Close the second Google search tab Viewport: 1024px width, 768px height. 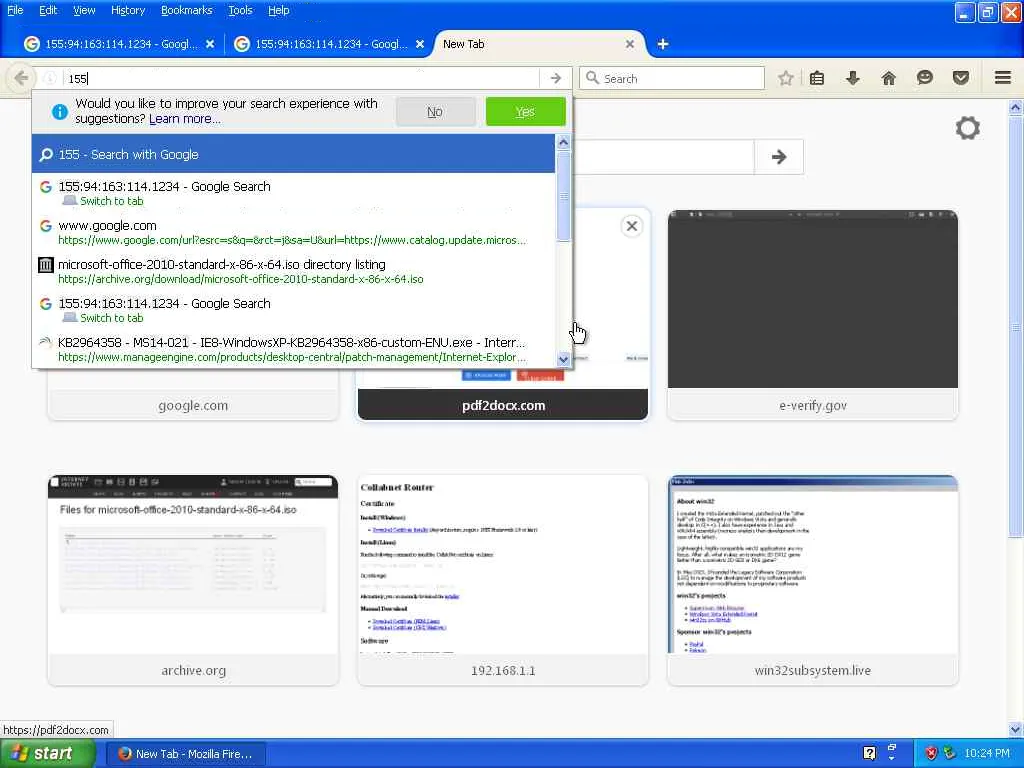[x=420, y=44]
